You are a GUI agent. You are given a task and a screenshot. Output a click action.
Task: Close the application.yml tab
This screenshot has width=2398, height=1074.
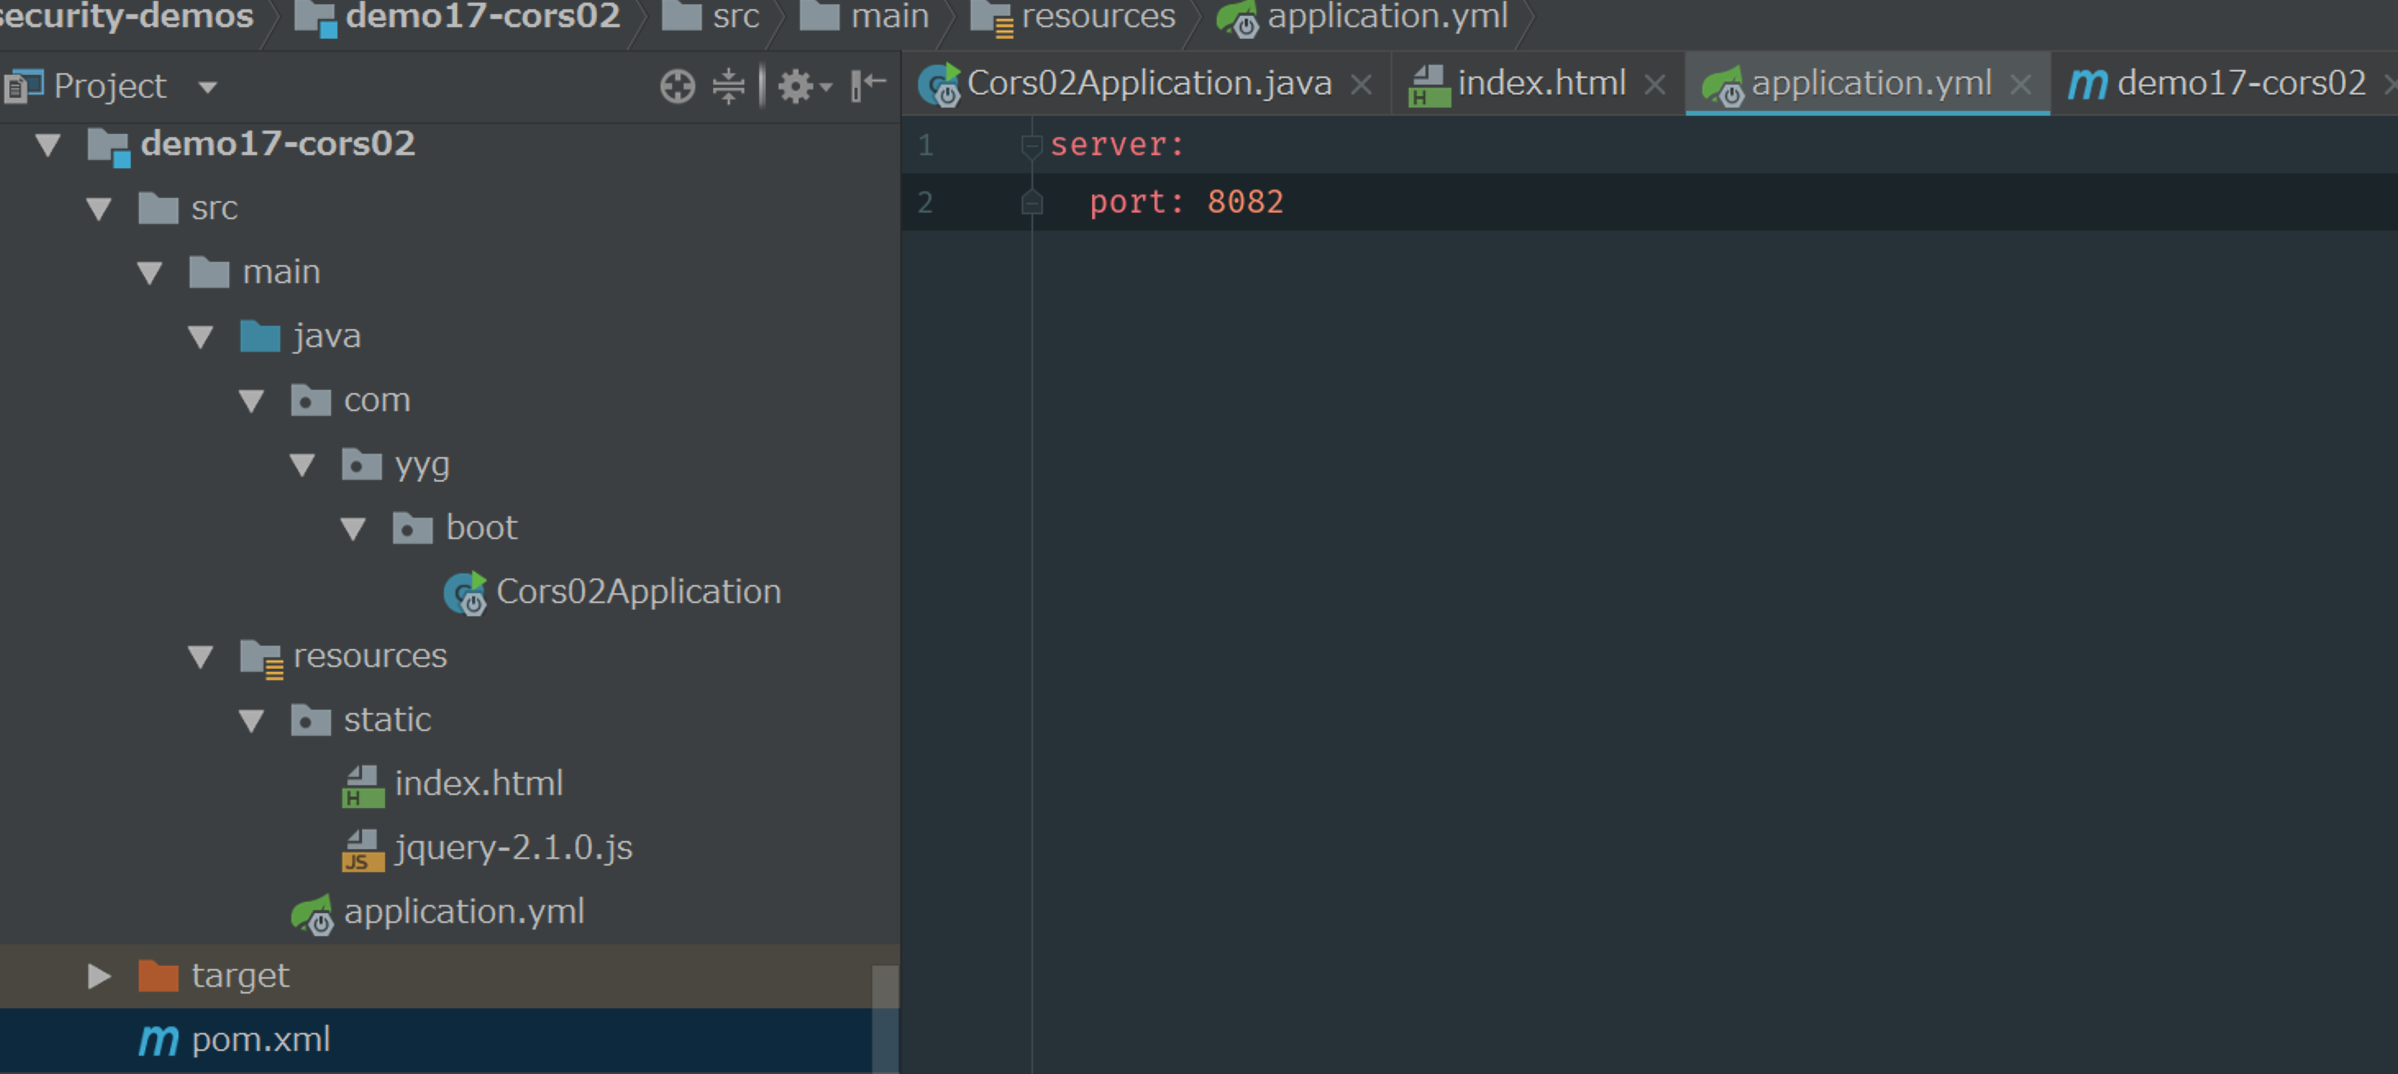(x=2020, y=85)
